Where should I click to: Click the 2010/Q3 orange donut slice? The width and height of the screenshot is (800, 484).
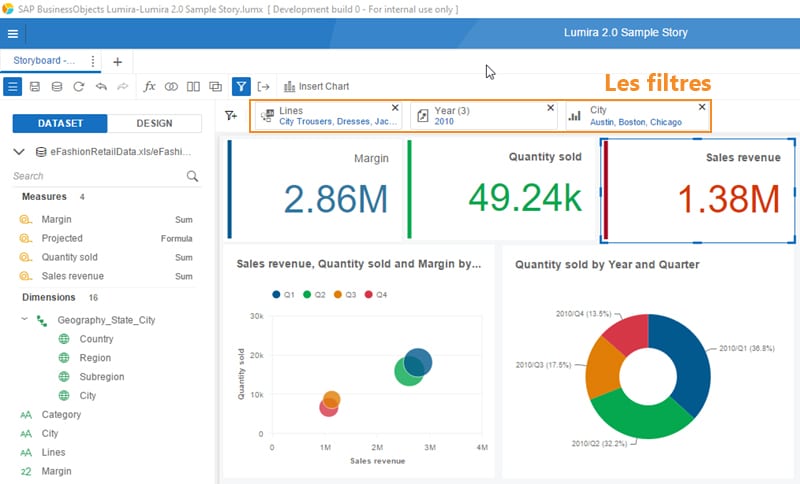(602, 368)
